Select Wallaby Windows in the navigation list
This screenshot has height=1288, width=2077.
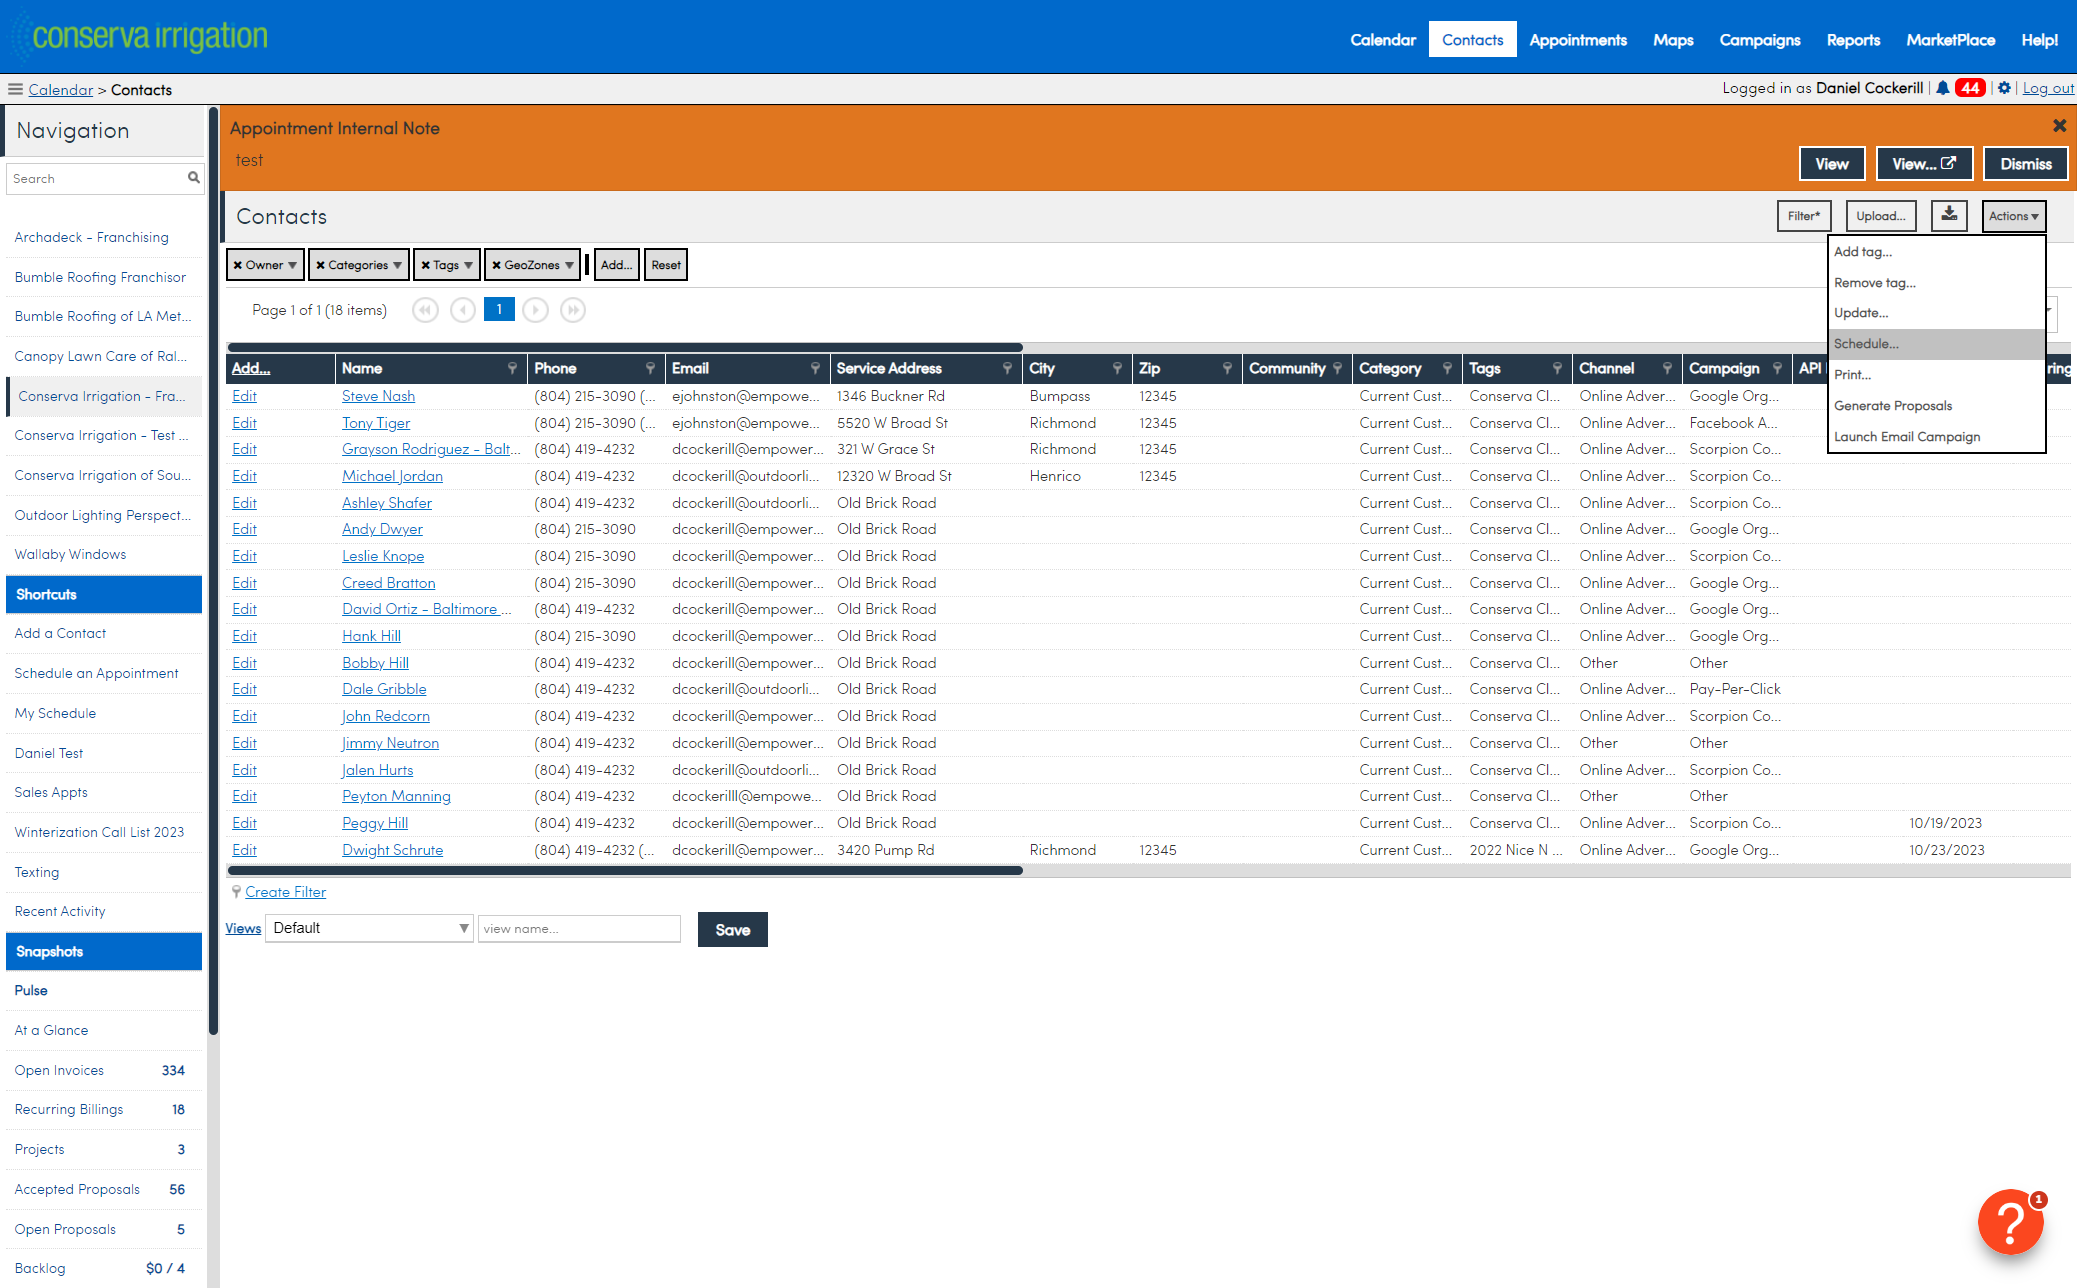click(x=70, y=554)
